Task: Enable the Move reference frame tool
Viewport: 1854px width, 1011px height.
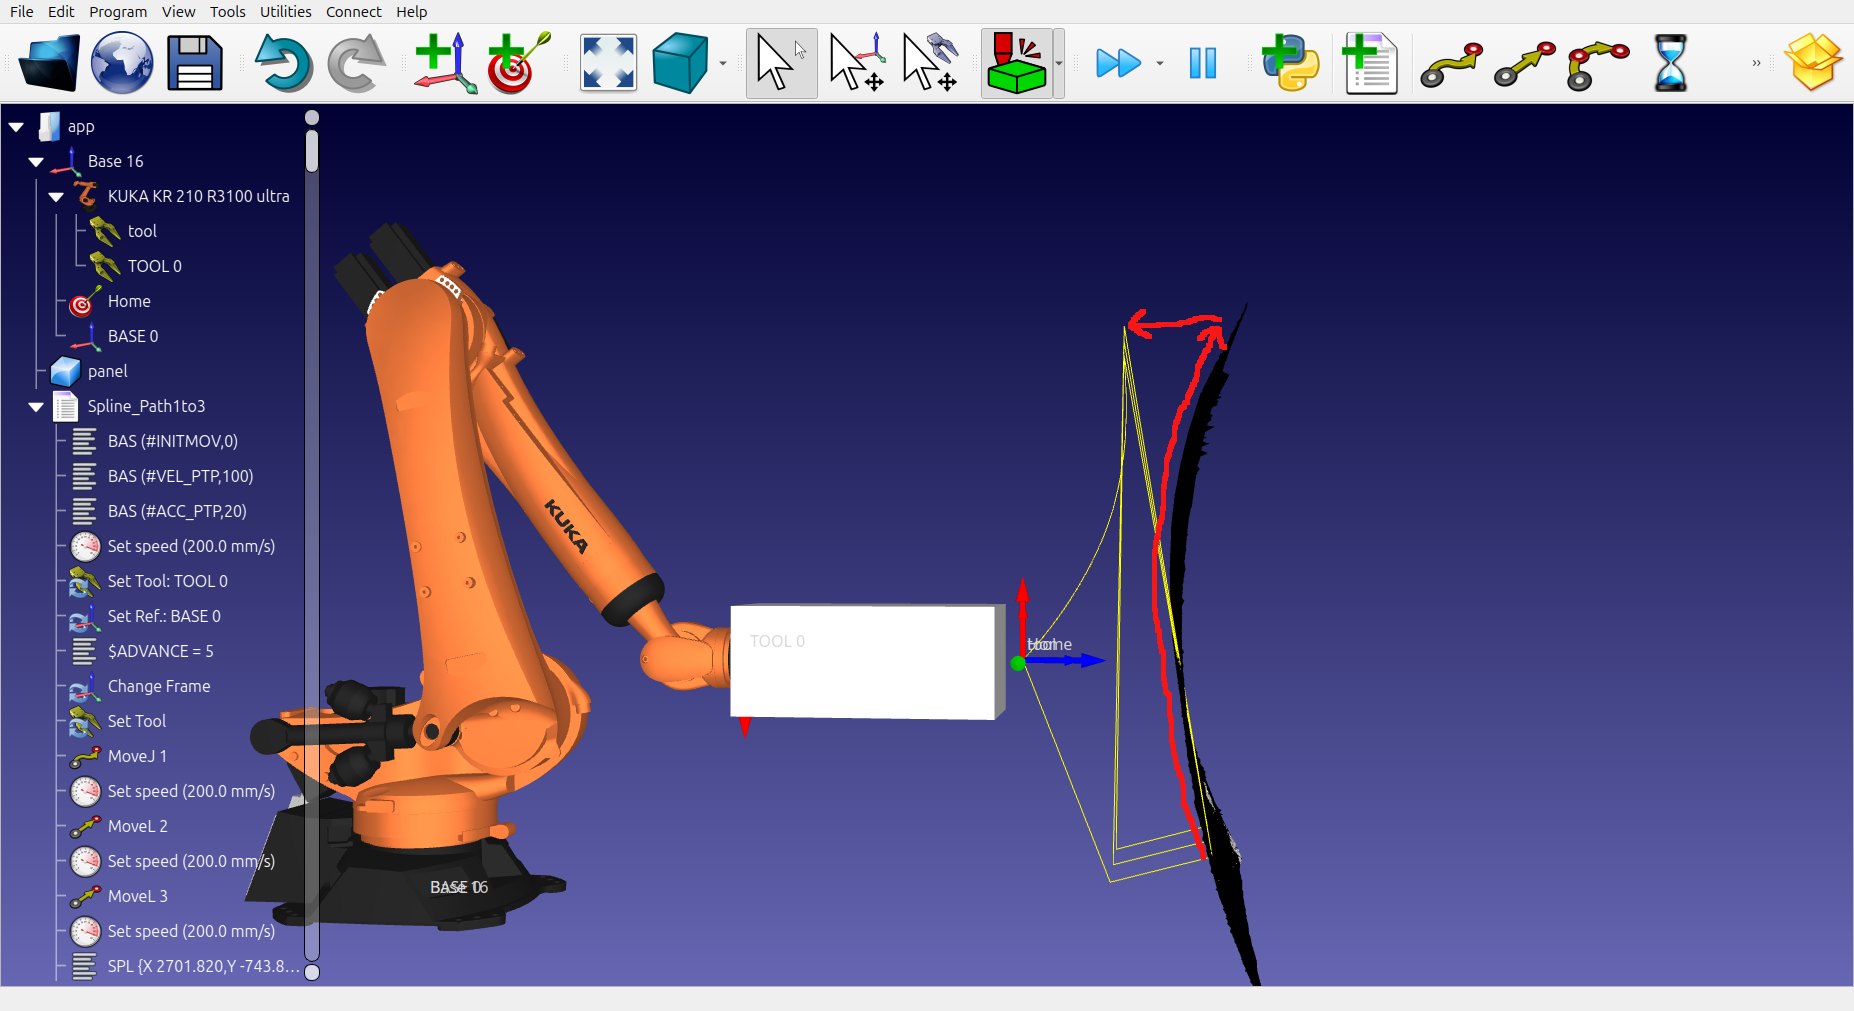Action: 857,63
